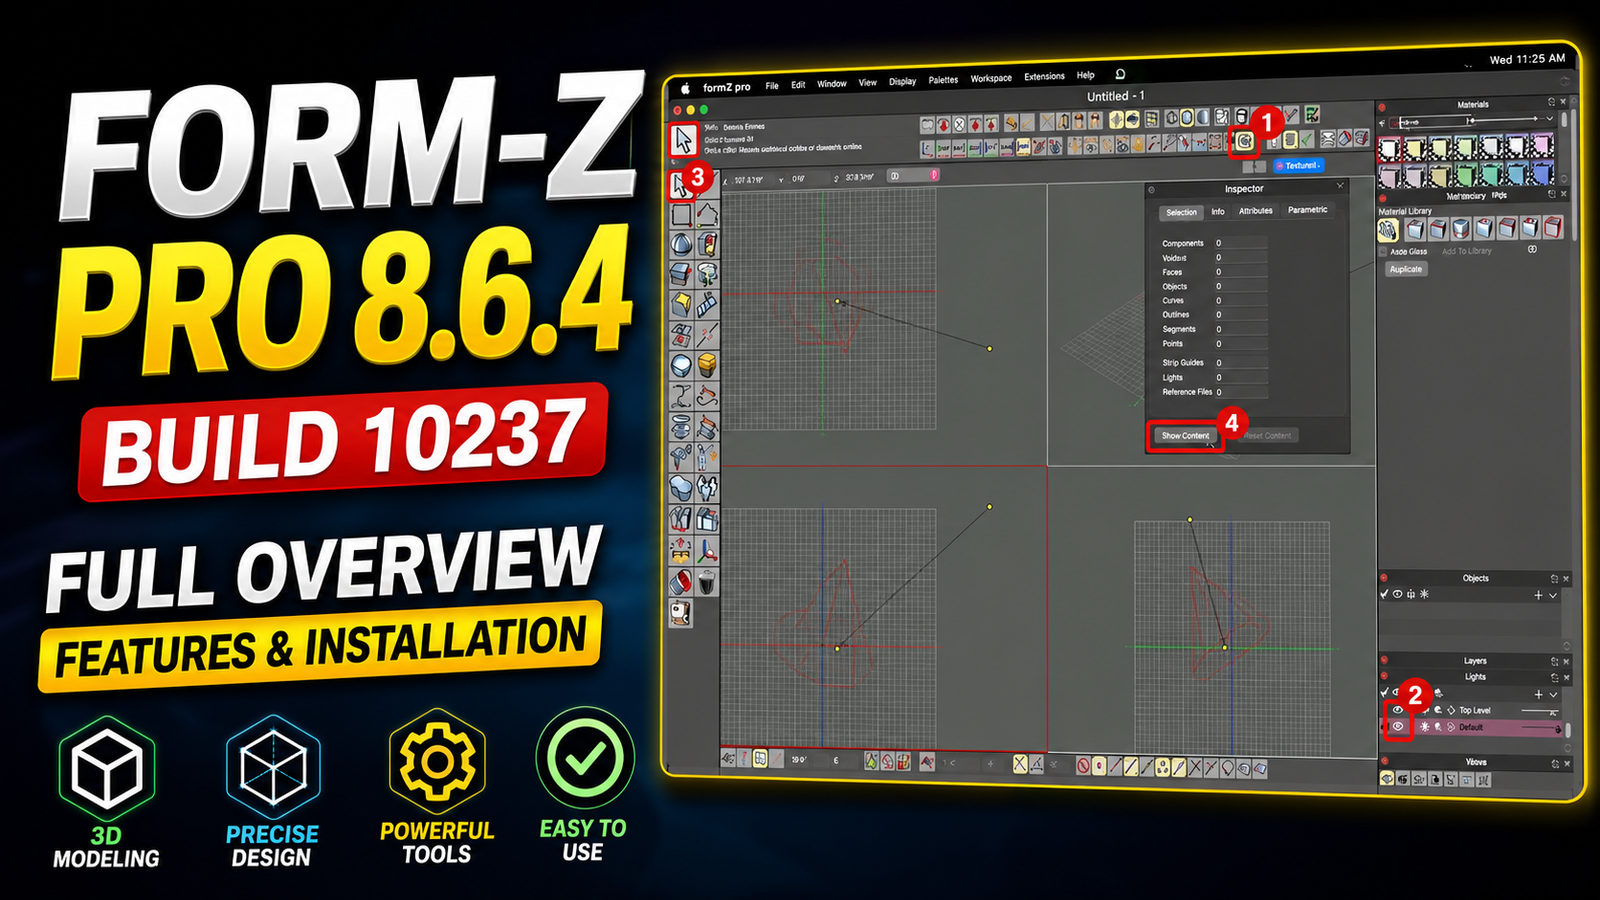Image resolution: width=1600 pixels, height=900 pixels.
Task: Open the File menu
Action: click(772, 86)
